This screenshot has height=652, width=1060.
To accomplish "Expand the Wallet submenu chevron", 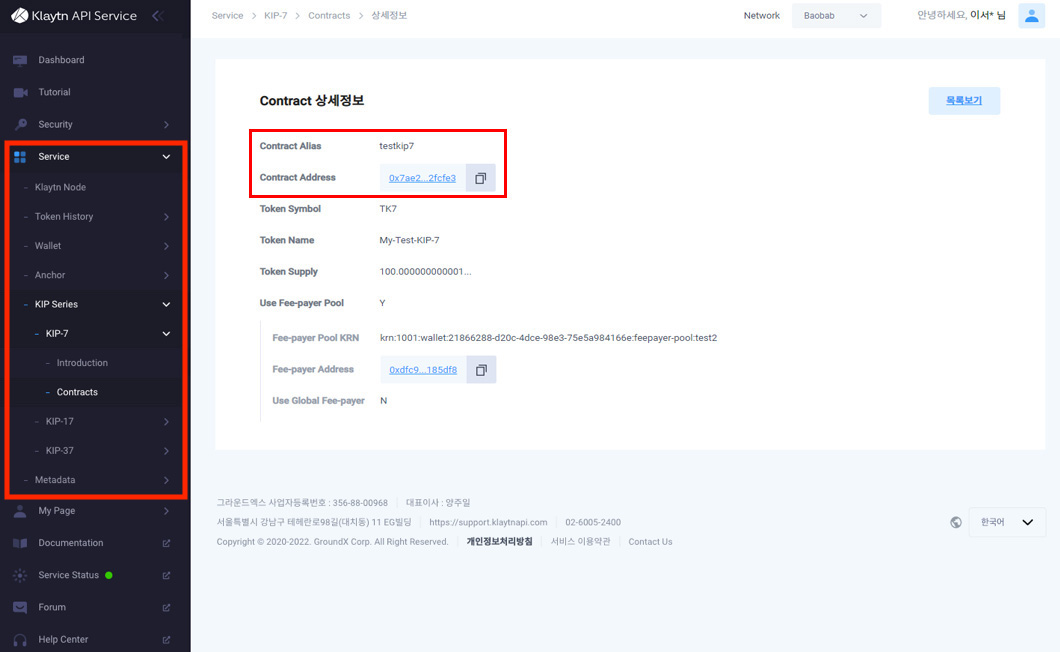I will click(x=166, y=246).
